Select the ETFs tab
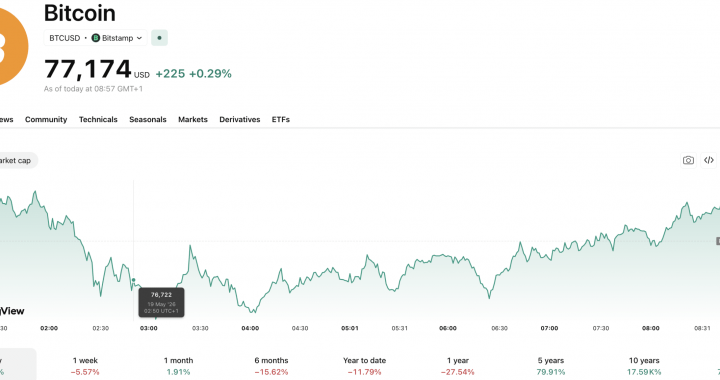 (x=281, y=119)
